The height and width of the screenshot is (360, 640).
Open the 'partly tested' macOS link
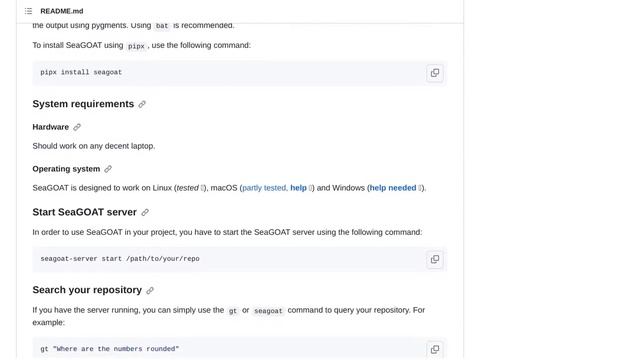point(264,188)
